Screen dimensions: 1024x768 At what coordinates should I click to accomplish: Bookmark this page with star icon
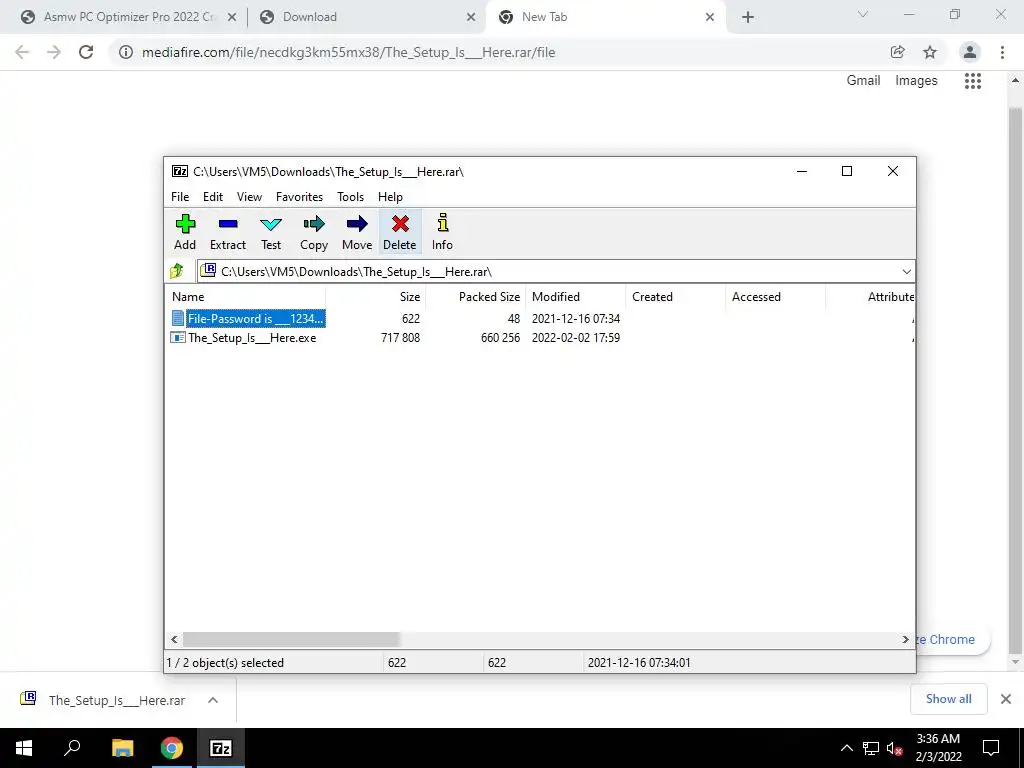tap(930, 52)
